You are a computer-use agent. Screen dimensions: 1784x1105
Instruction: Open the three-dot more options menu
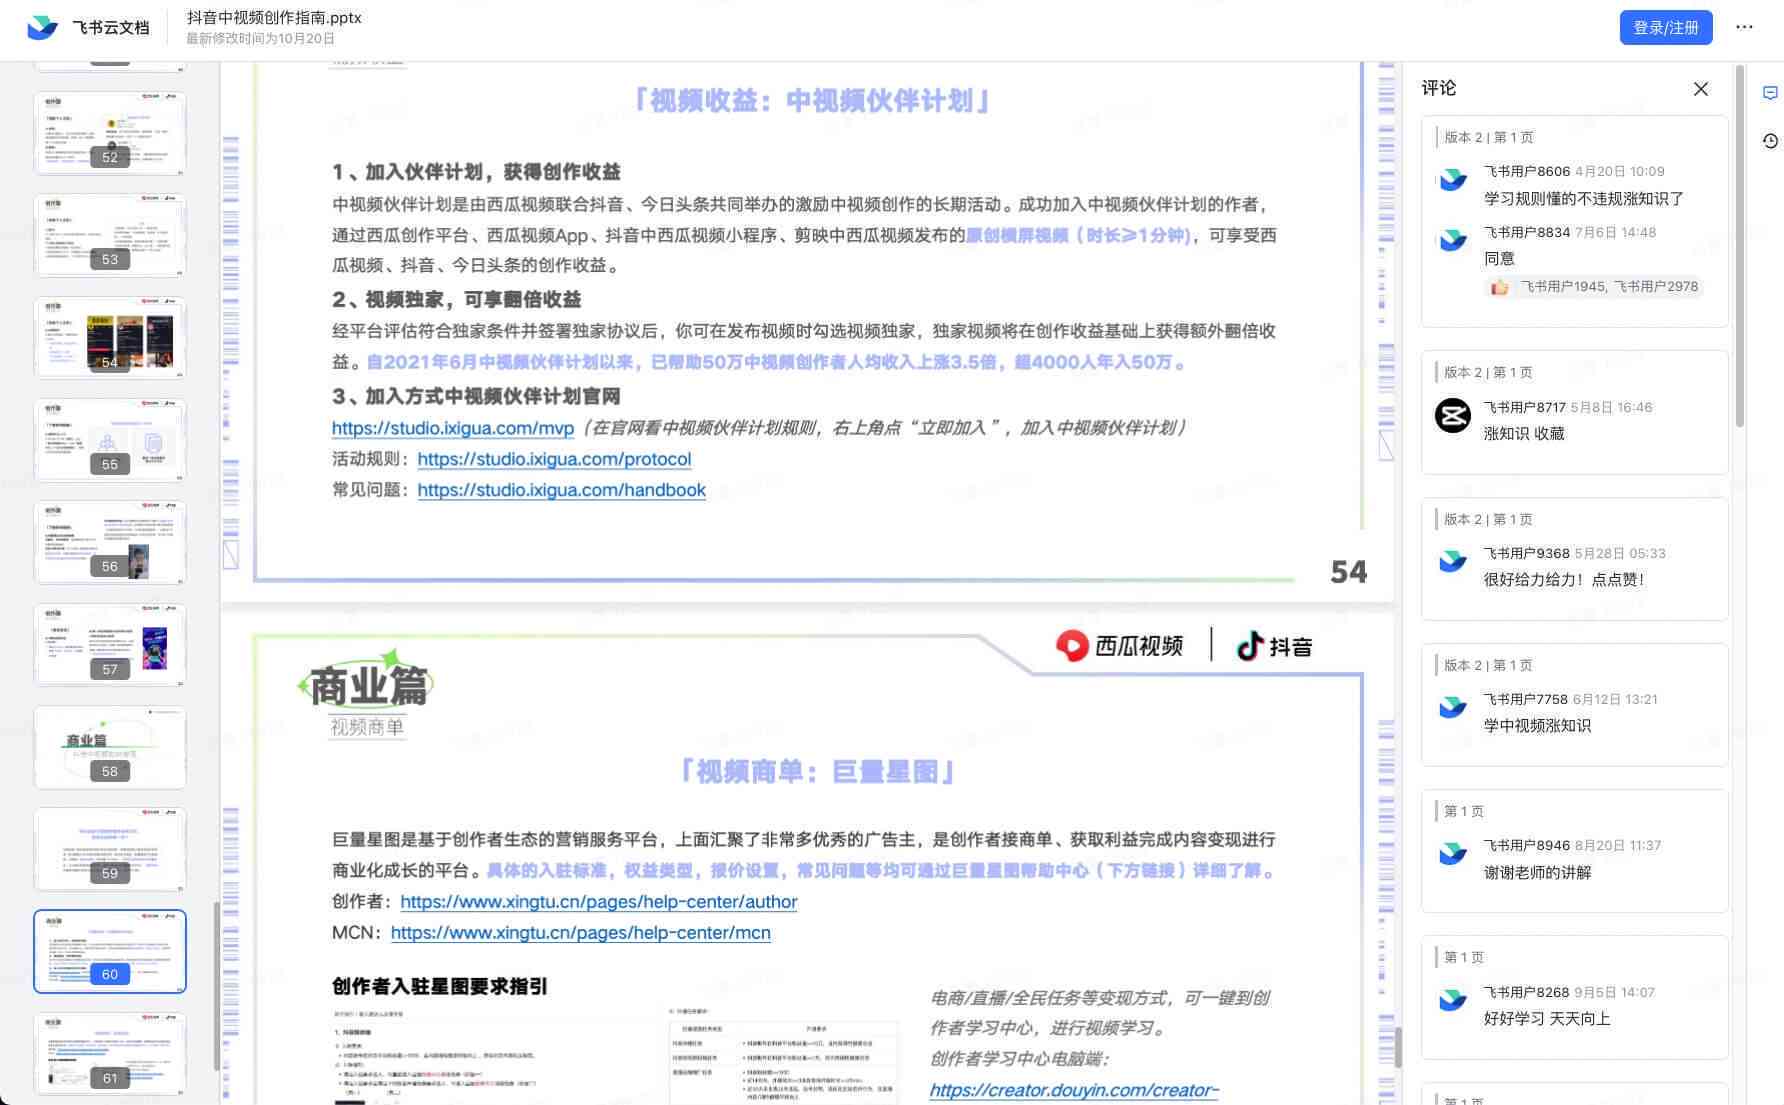(1745, 27)
